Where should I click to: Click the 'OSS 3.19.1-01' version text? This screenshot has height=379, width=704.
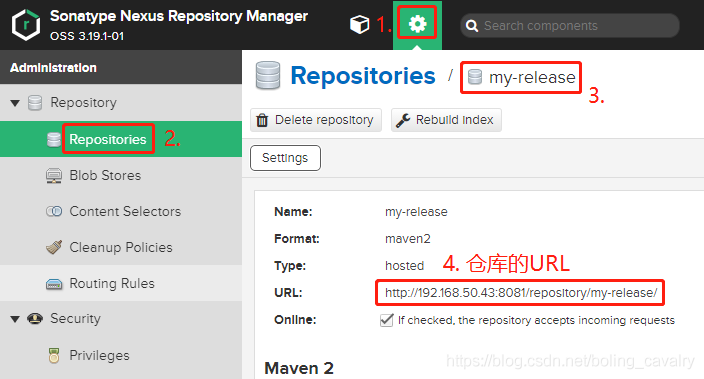click(x=87, y=36)
